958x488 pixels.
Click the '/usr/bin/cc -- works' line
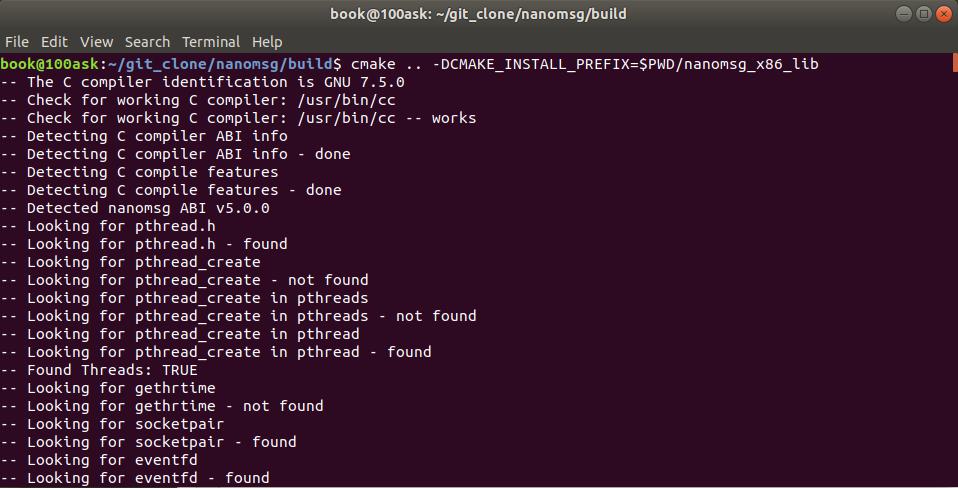[x=238, y=118]
